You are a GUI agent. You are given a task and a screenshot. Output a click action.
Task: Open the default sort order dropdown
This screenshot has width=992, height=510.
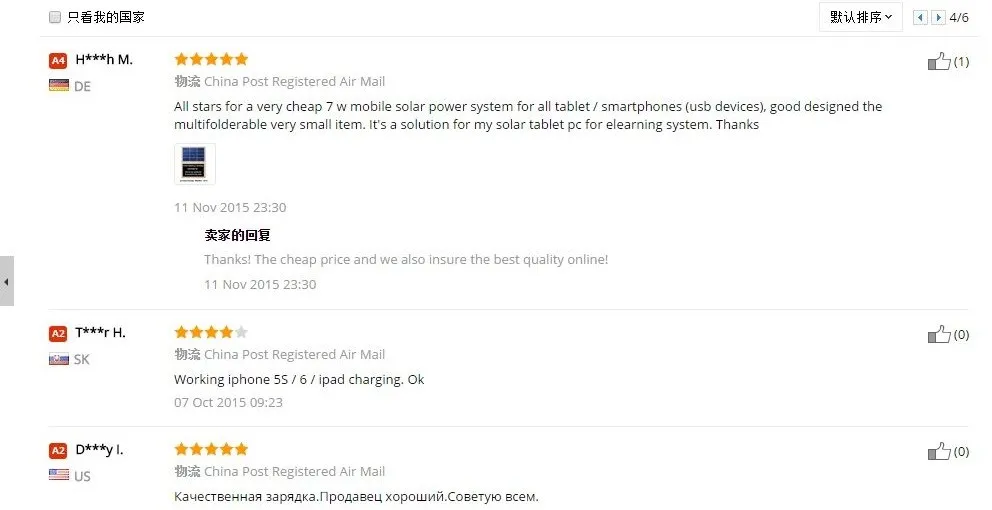[861, 17]
